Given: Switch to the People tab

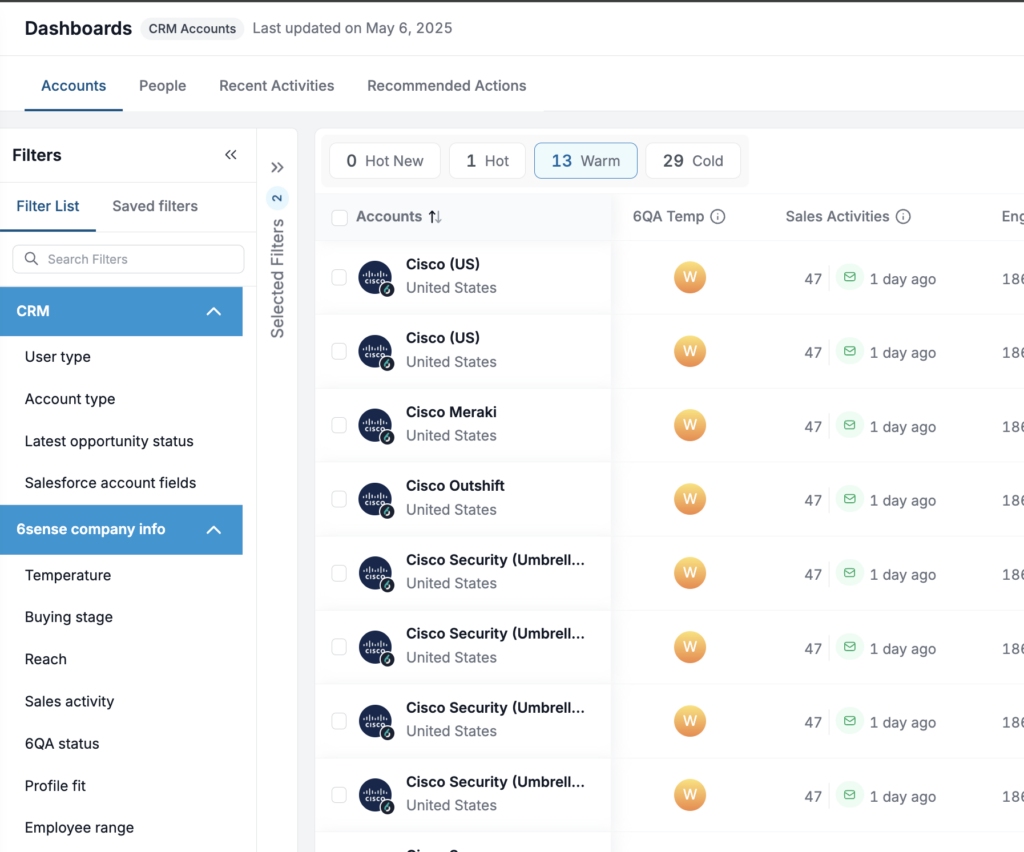Looking at the screenshot, I should 163,86.
